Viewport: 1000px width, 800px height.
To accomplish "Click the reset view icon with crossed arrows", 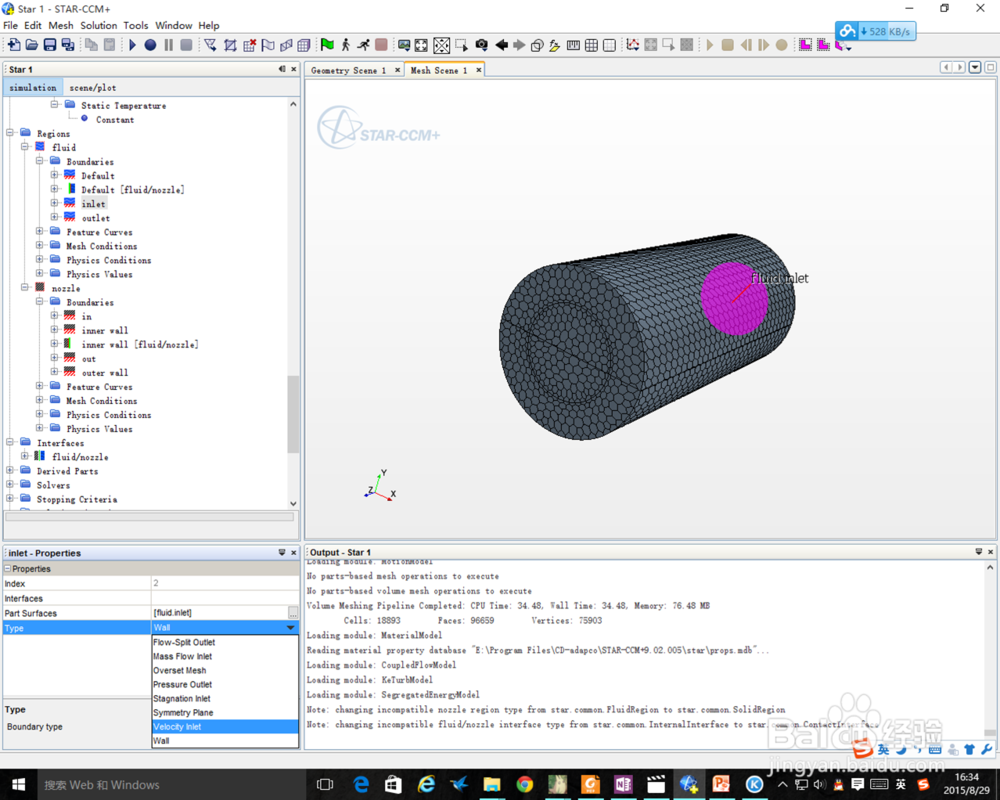I will point(441,45).
